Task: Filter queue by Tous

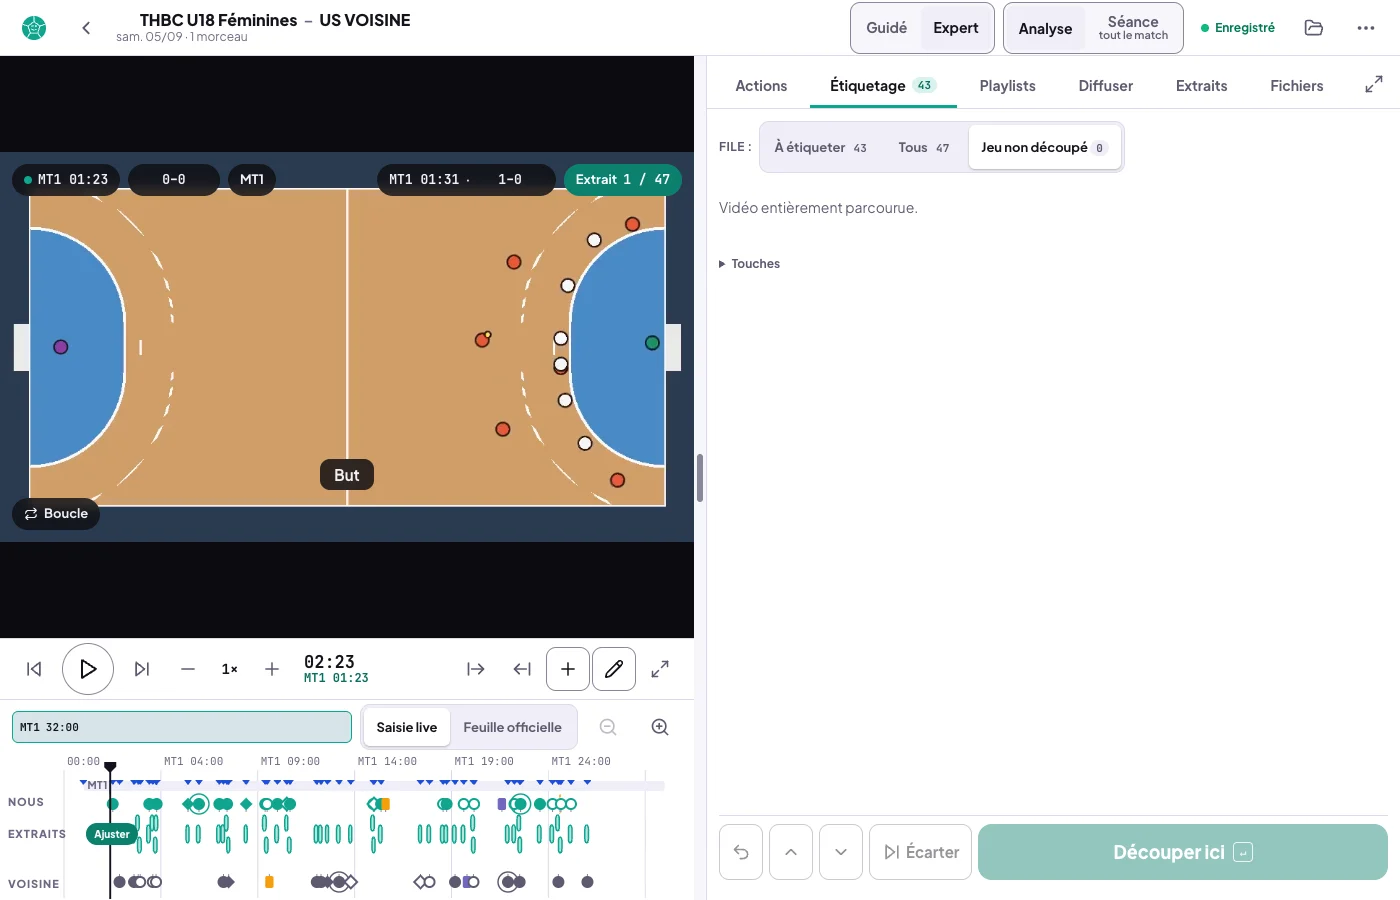Action: tap(924, 147)
